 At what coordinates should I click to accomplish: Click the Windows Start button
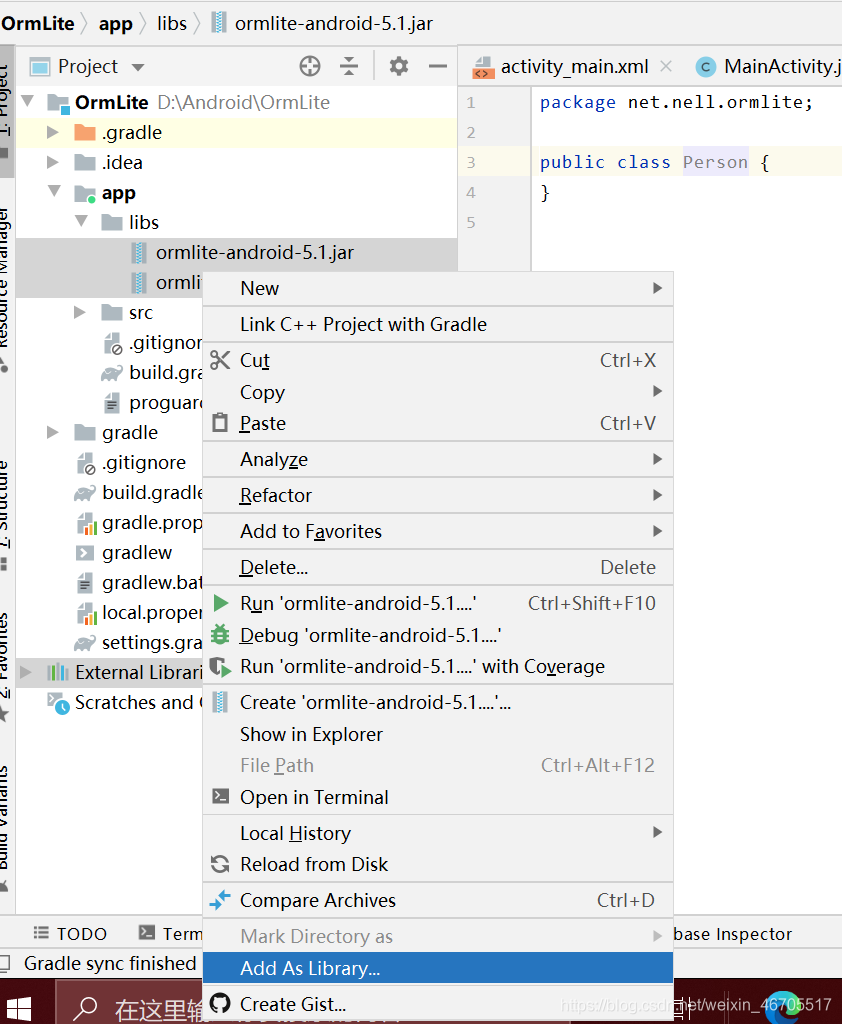coord(18,1008)
